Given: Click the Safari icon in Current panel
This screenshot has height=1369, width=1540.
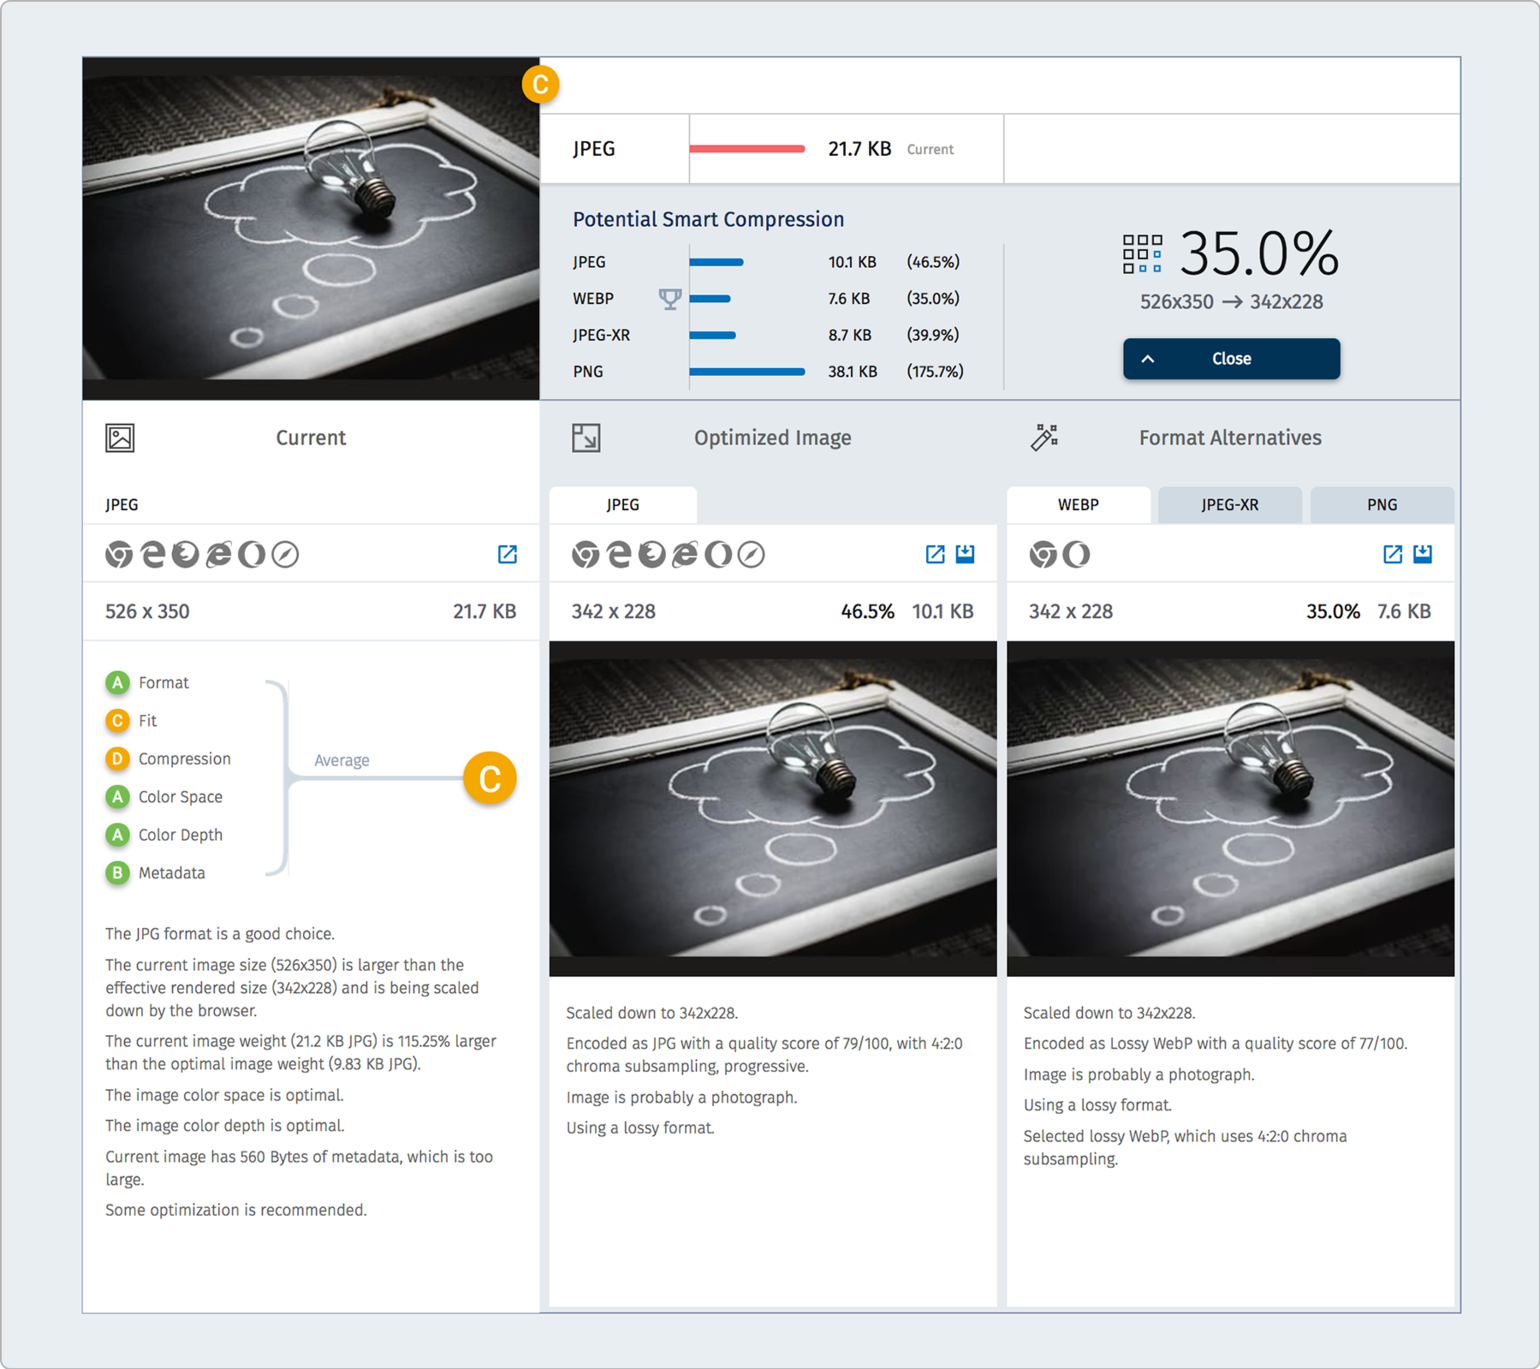Looking at the screenshot, I should coord(285,554).
